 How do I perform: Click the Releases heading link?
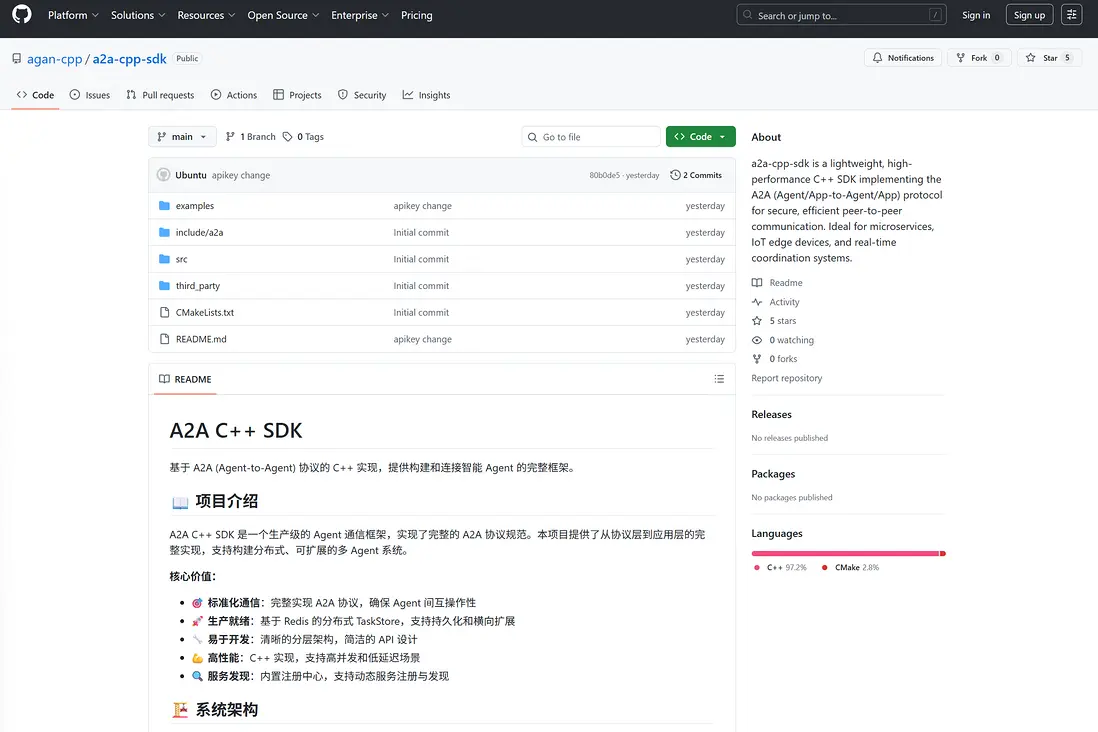coord(771,415)
